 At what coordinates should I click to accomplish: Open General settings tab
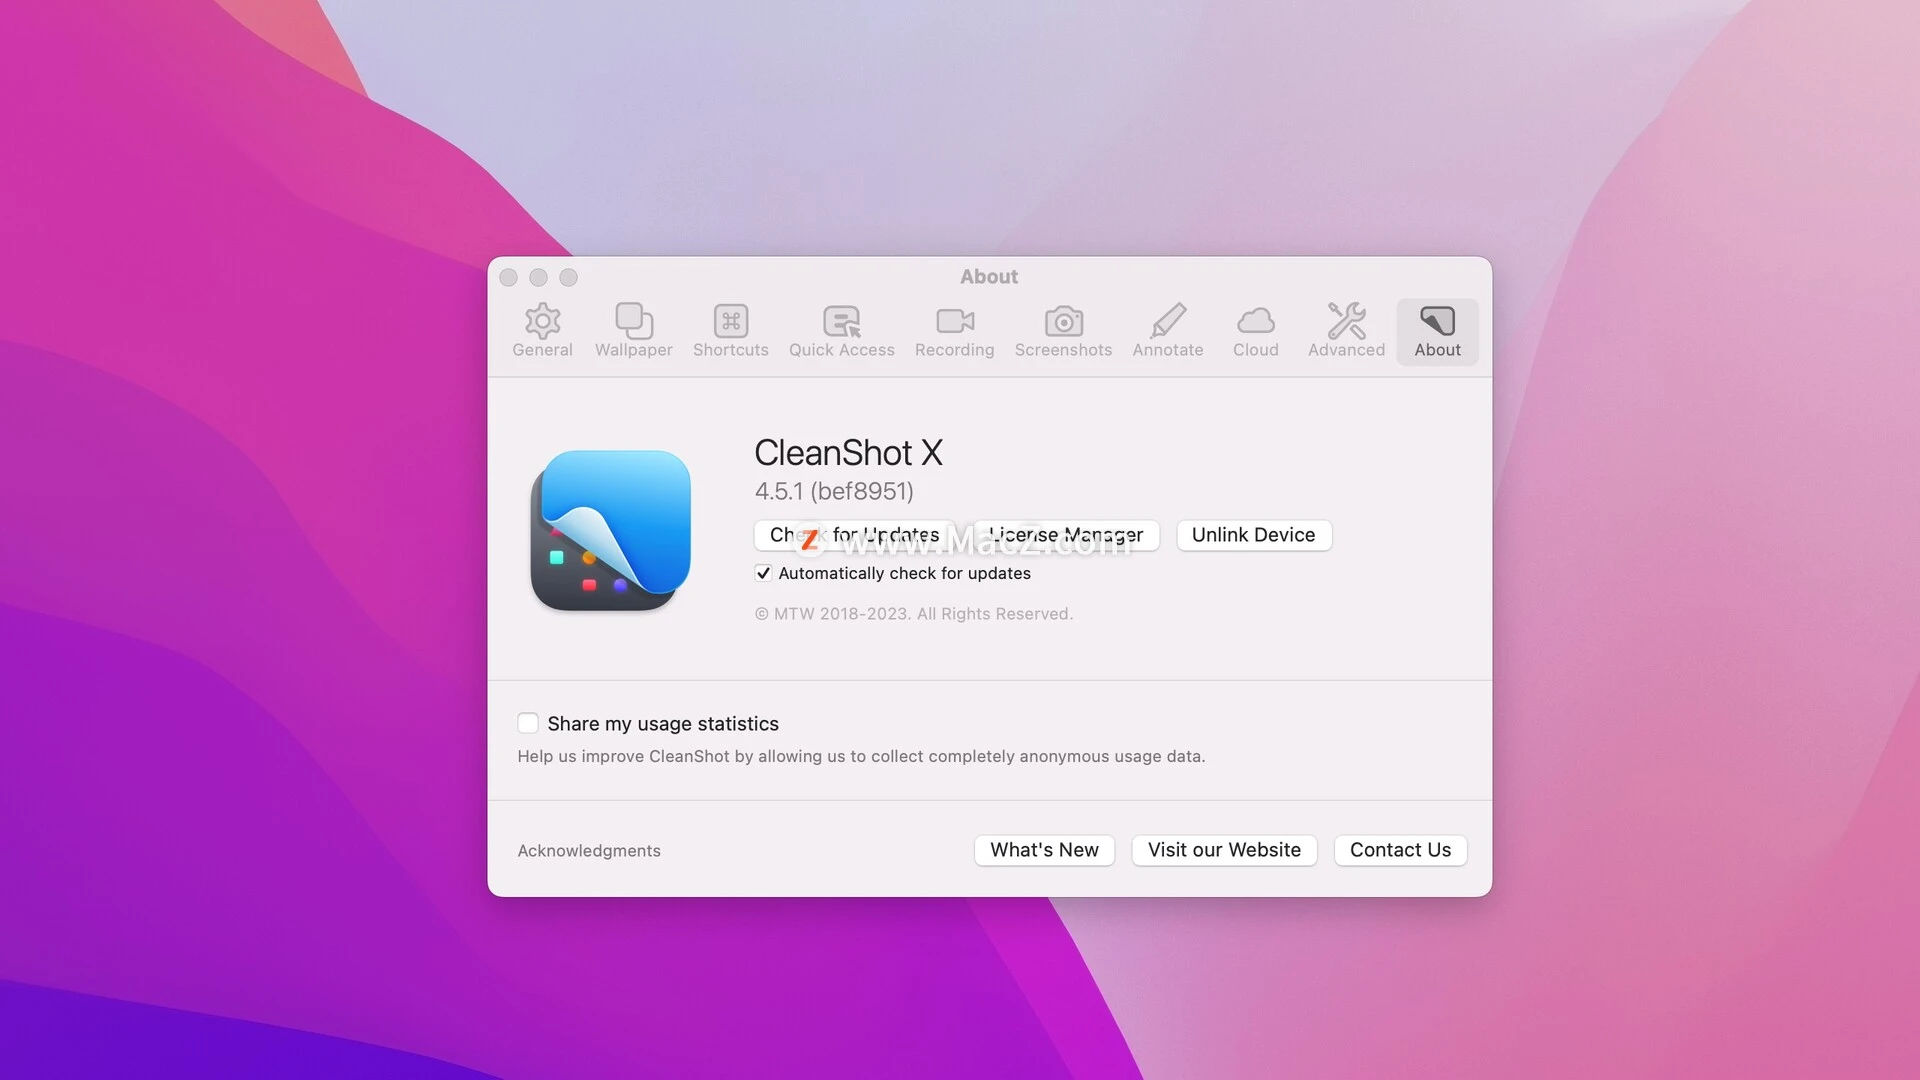(542, 330)
